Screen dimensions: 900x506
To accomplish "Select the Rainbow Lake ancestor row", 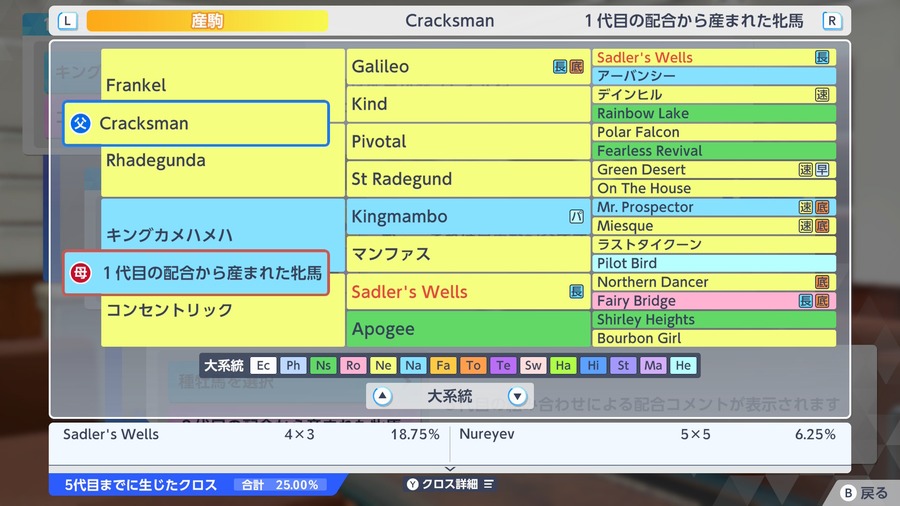I will coord(713,114).
